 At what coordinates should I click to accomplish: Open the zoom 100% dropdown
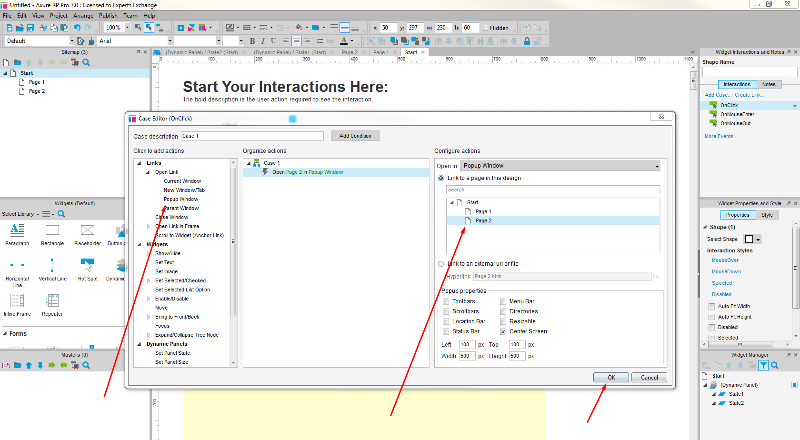tap(128, 28)
